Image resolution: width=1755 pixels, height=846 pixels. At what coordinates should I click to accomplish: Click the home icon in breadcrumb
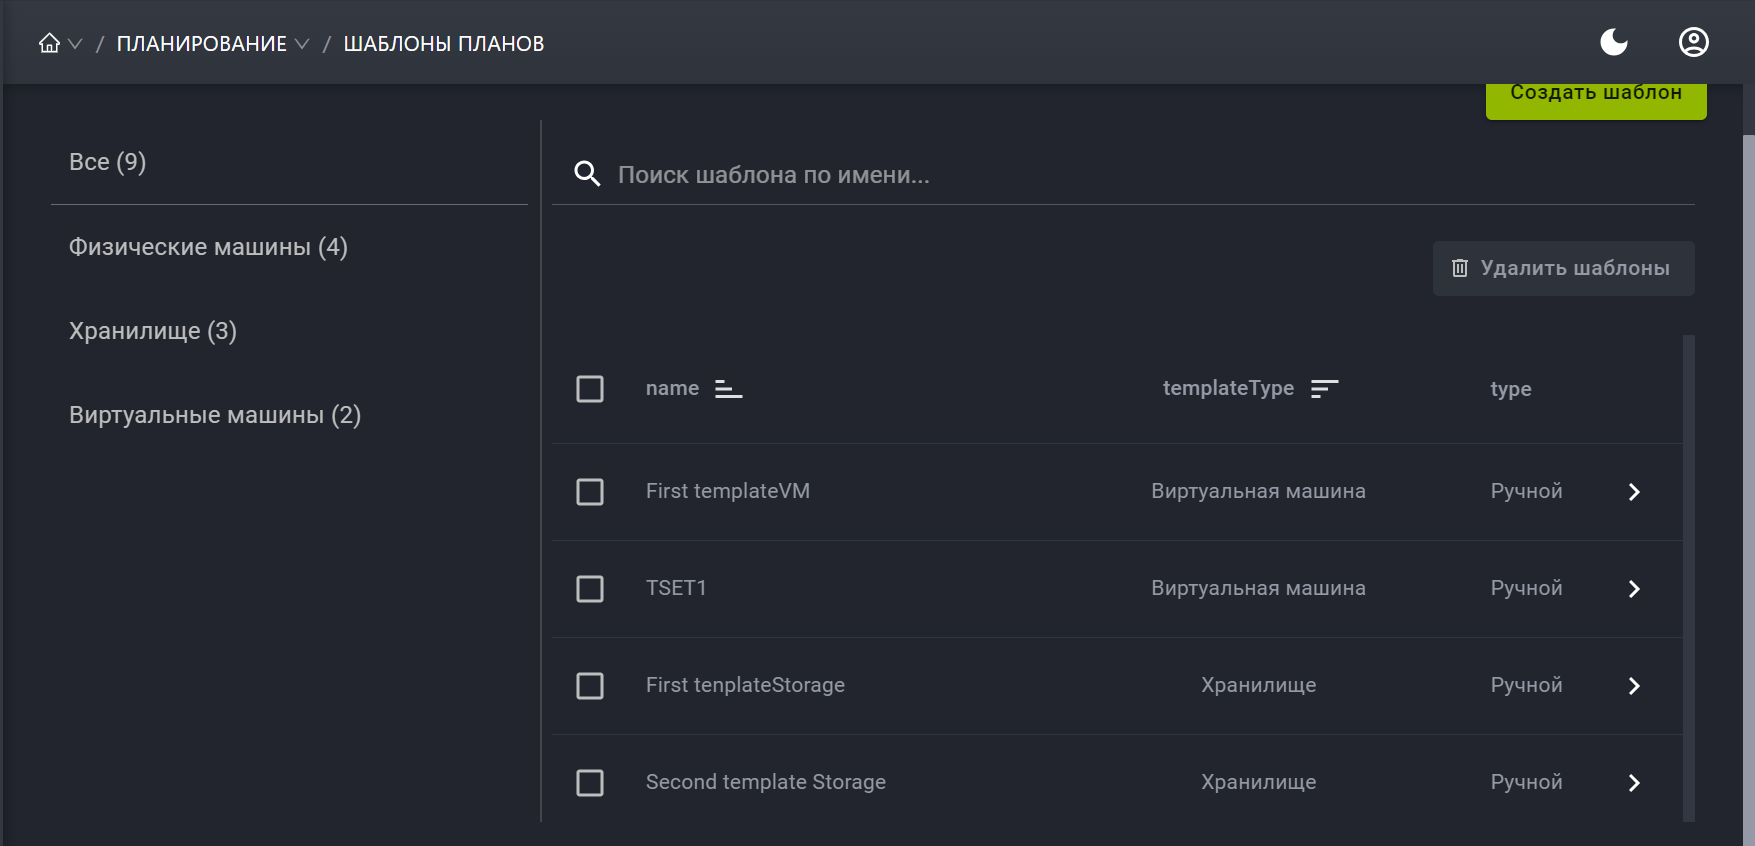[49, 43]
